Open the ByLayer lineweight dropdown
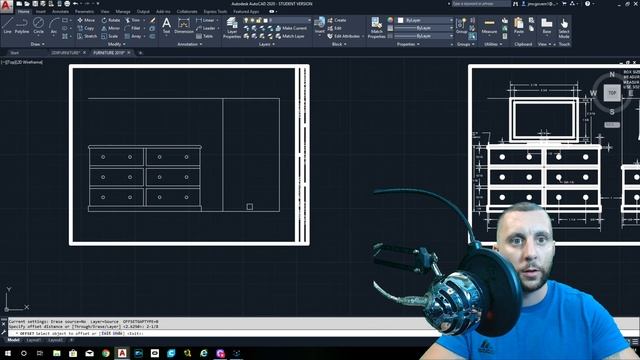 [x=424, y=28]
